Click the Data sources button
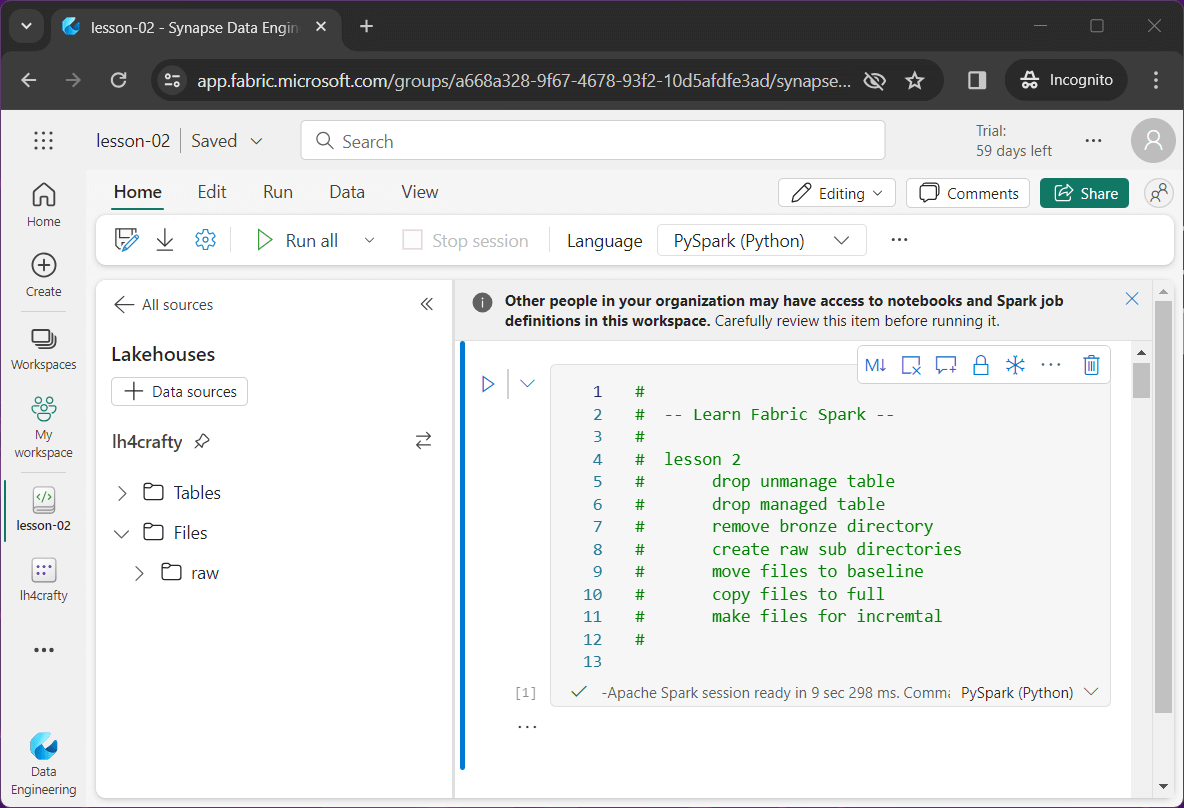 click(179, 392)
